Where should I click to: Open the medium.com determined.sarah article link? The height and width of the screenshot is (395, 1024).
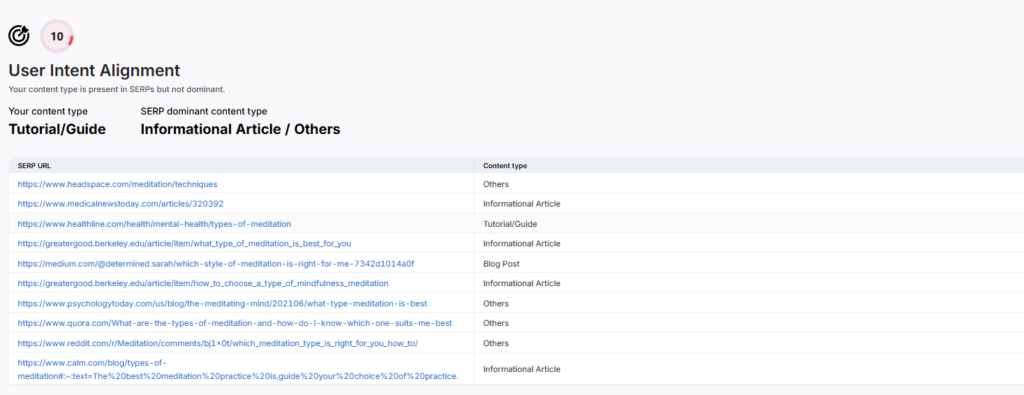click(216, 264)
